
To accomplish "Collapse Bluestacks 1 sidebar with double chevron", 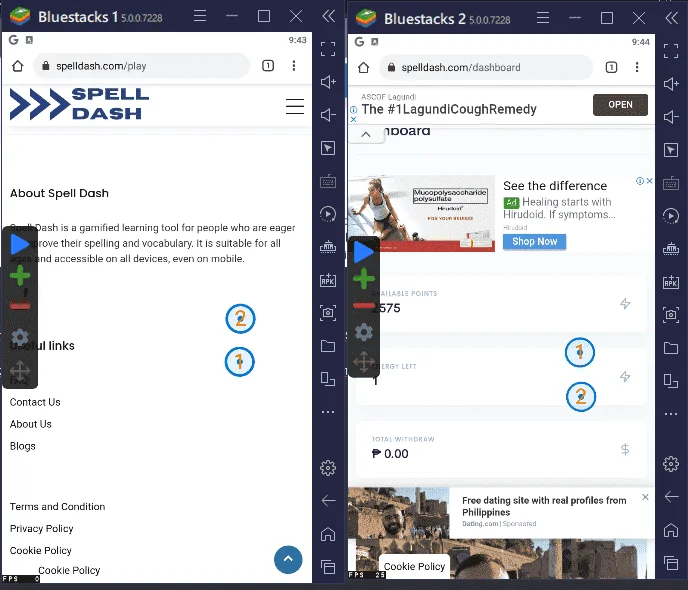I will [x=328, y=16].
